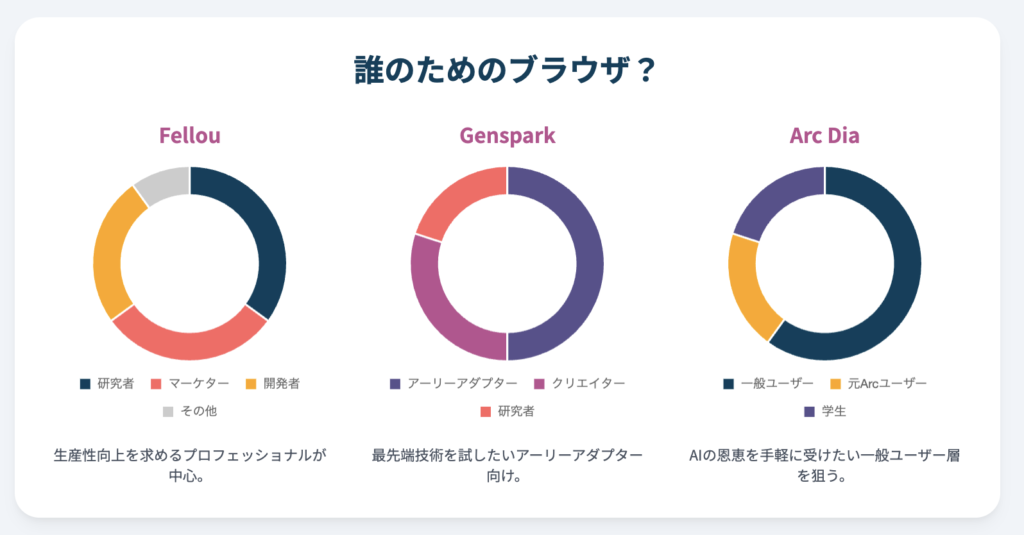Click the クリエイター legend swatch

click(x=541, y=384)
